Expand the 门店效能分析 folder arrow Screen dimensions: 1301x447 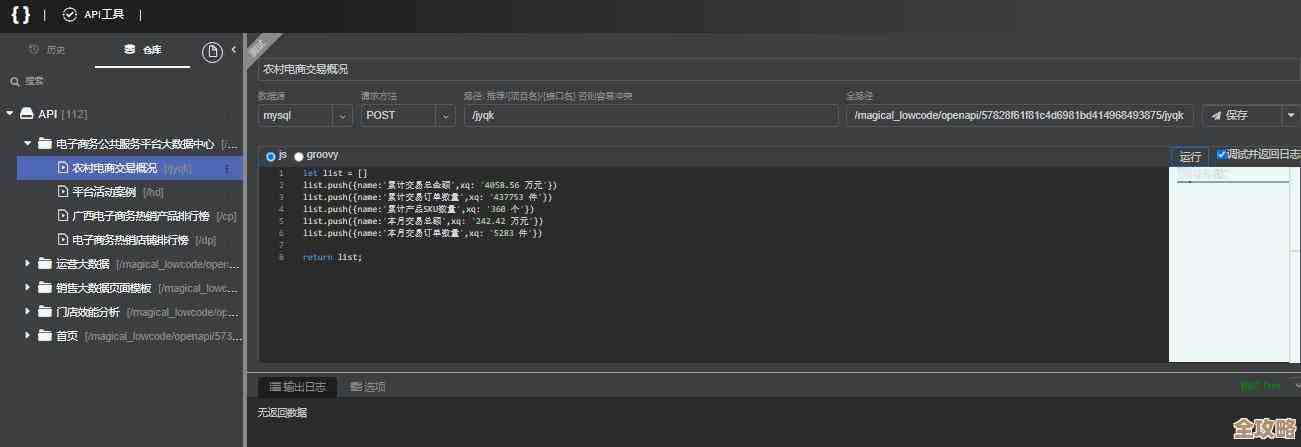click(x=28, y=312)
